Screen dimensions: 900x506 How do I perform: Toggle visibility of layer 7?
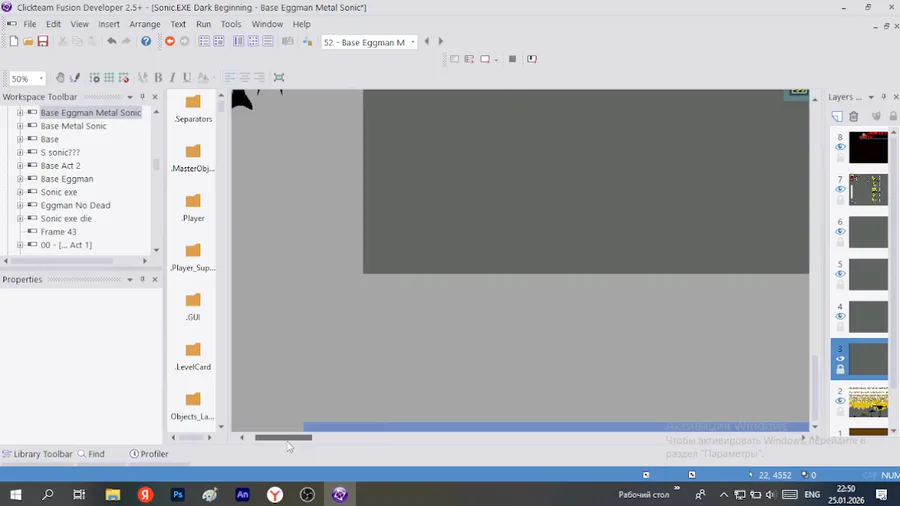840,189
